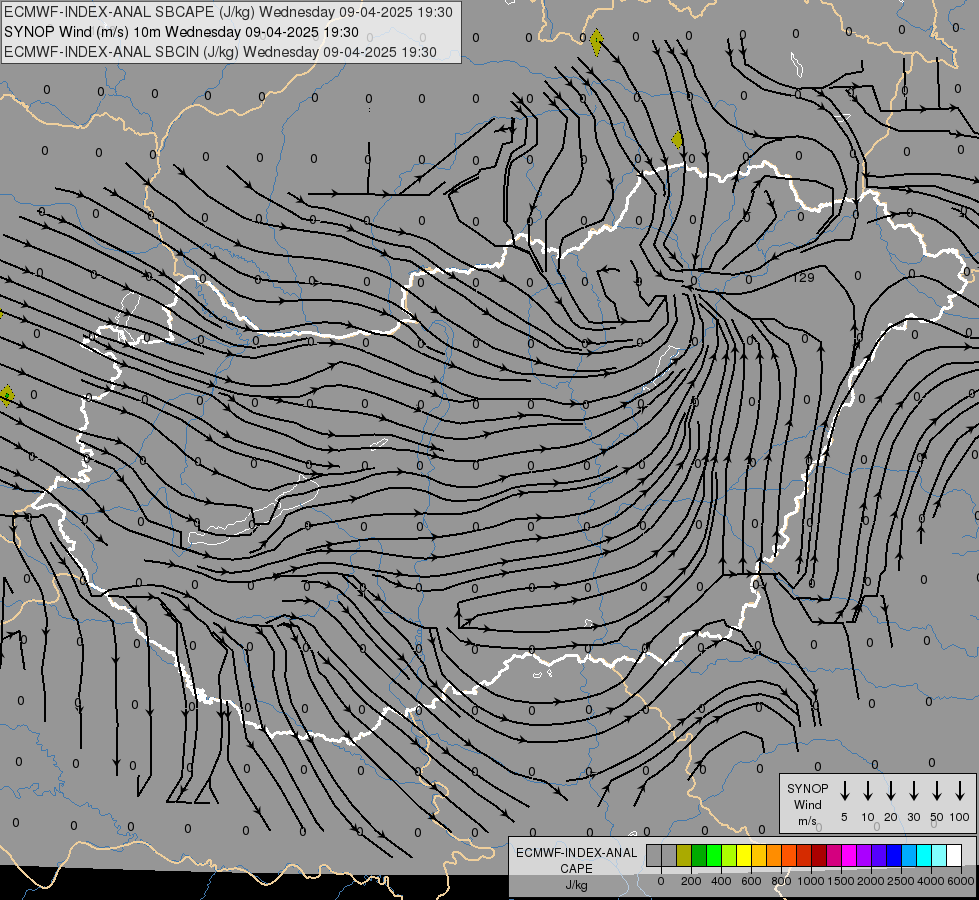Select the dark red CAPE legend swatch
This screenshot has width=979, height=900.
[820, 855]
